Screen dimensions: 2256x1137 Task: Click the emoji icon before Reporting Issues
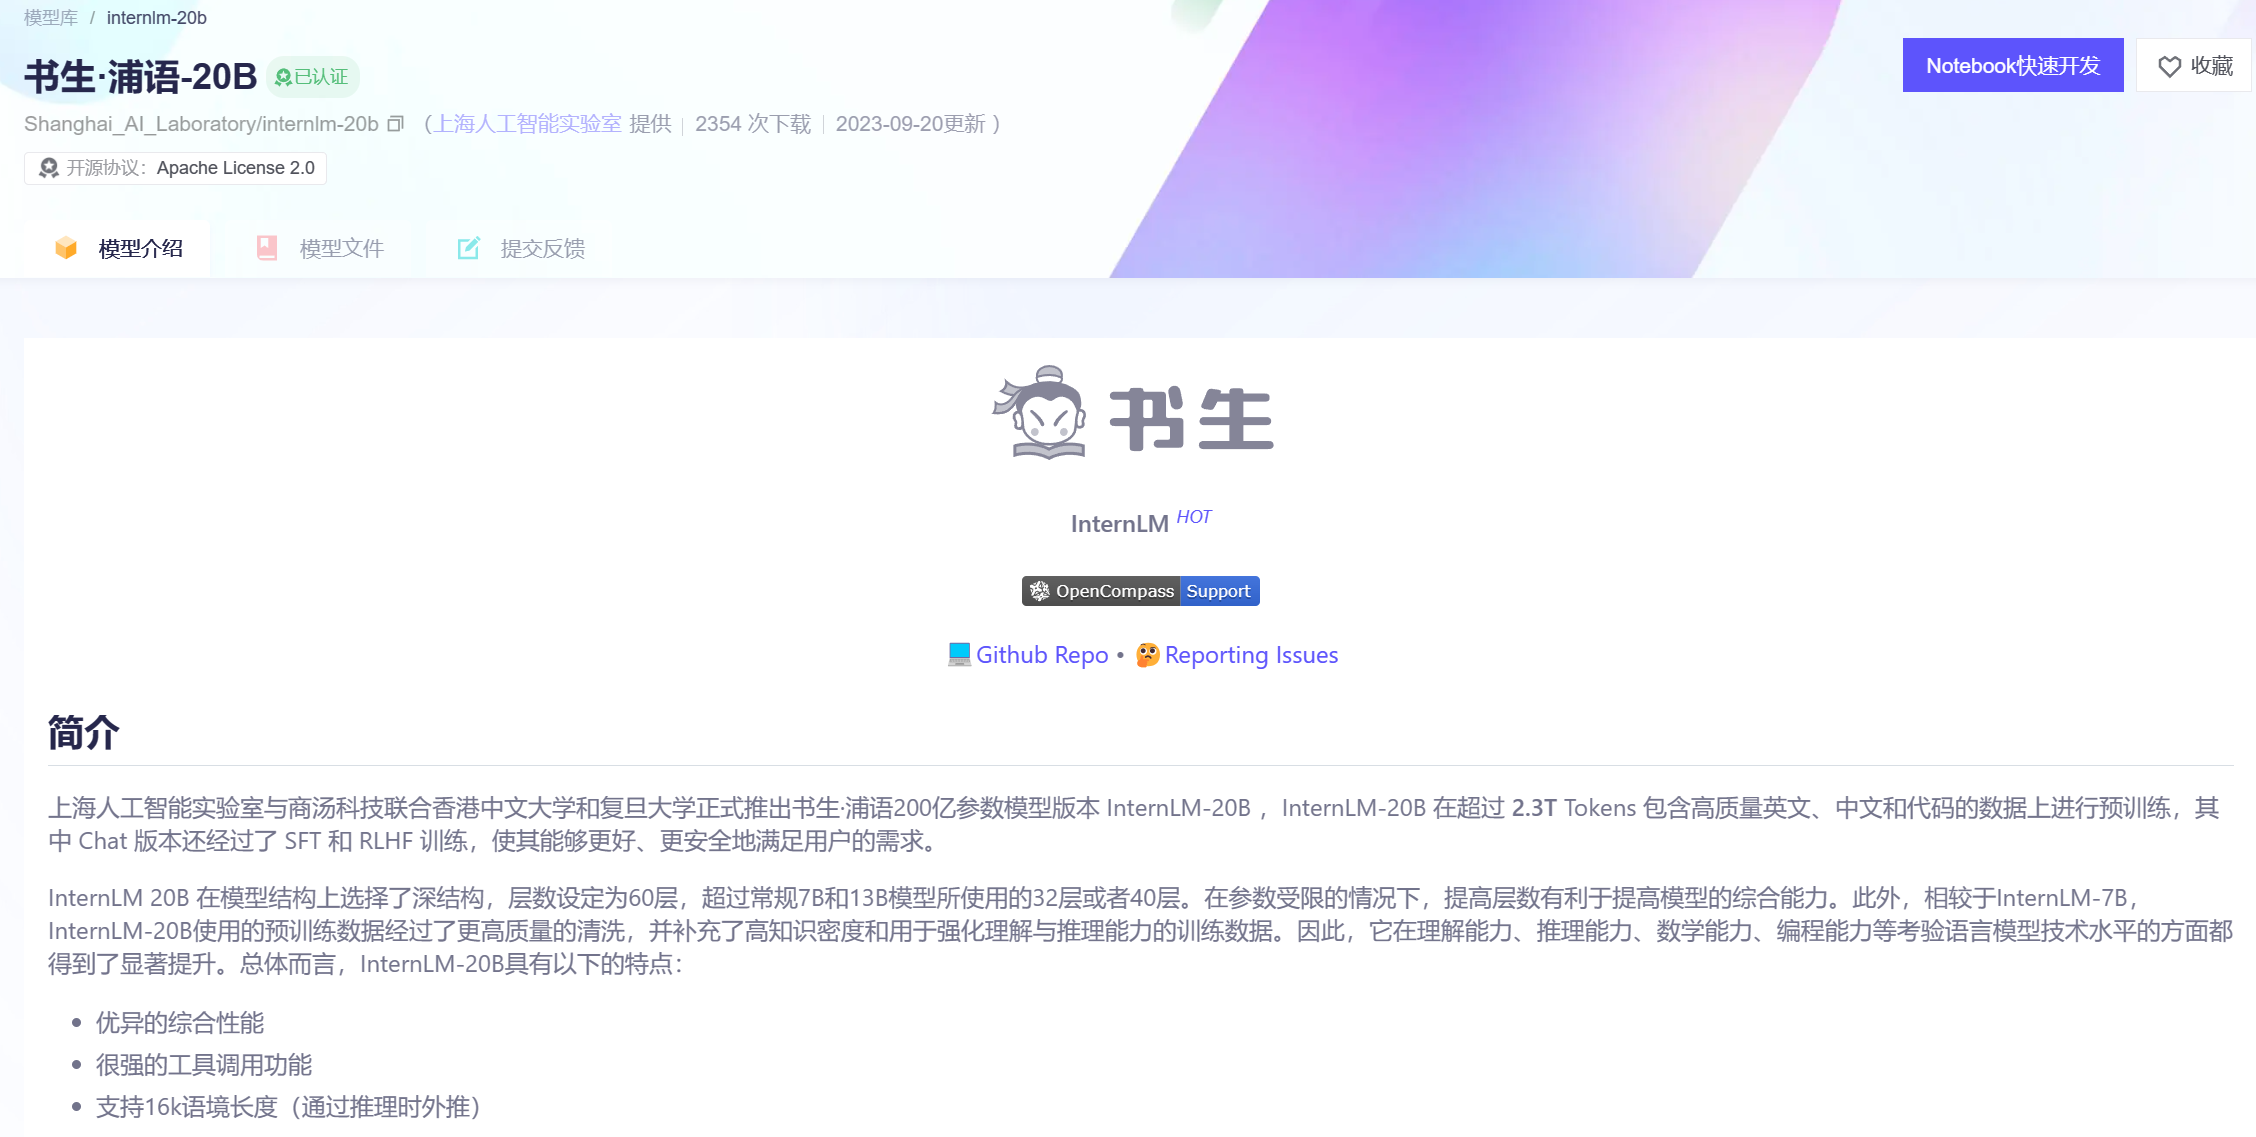(1147, 655)
